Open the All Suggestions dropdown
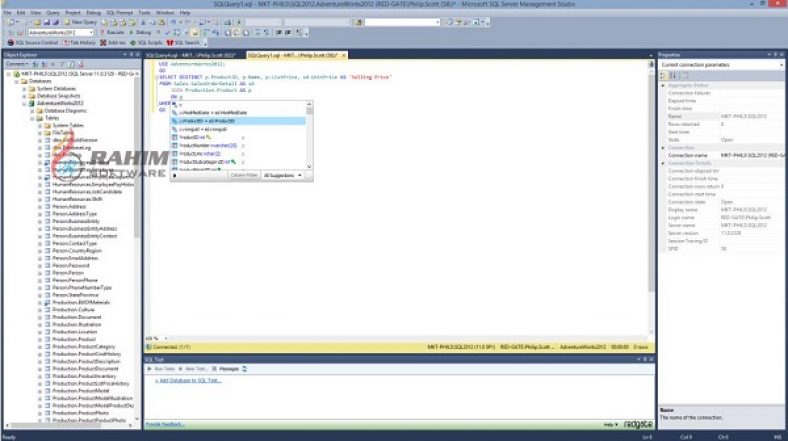The height and width of the screenshot is (441, 788). 282,175
